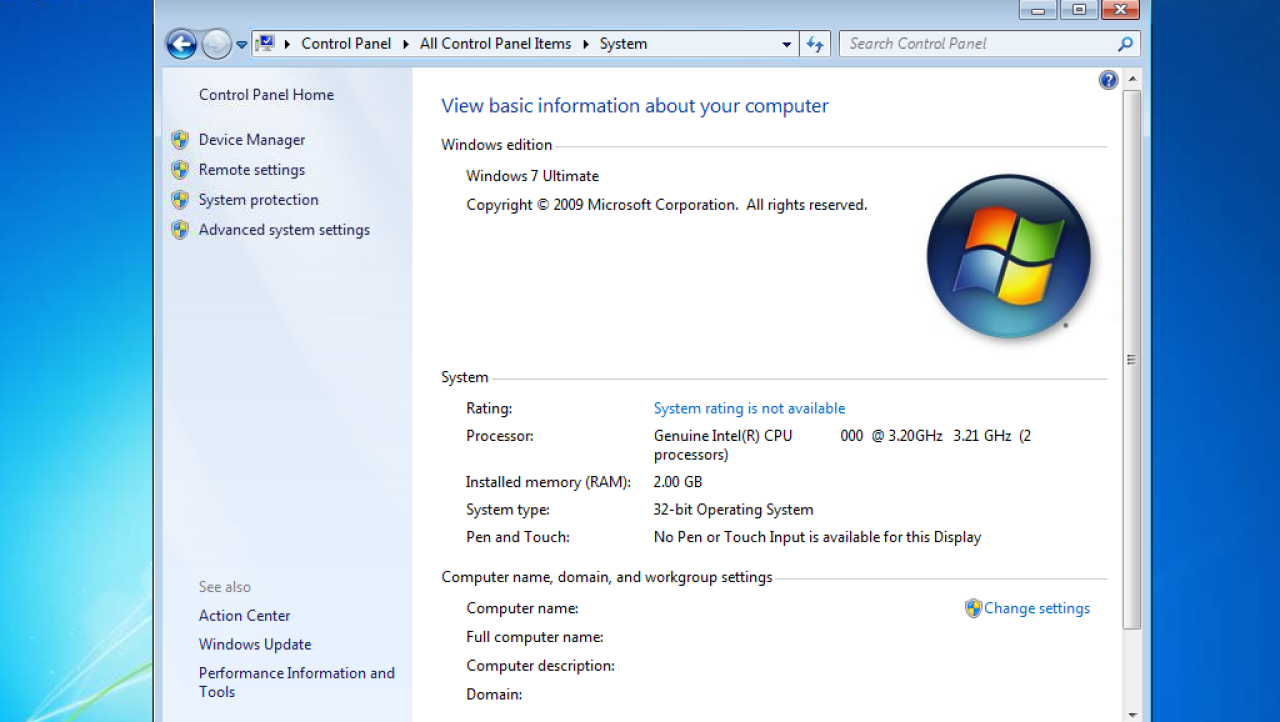Viewport: 1280px width, 722px height.
Task: Click the scrollbar down arrow
Action: point(1132,714)
